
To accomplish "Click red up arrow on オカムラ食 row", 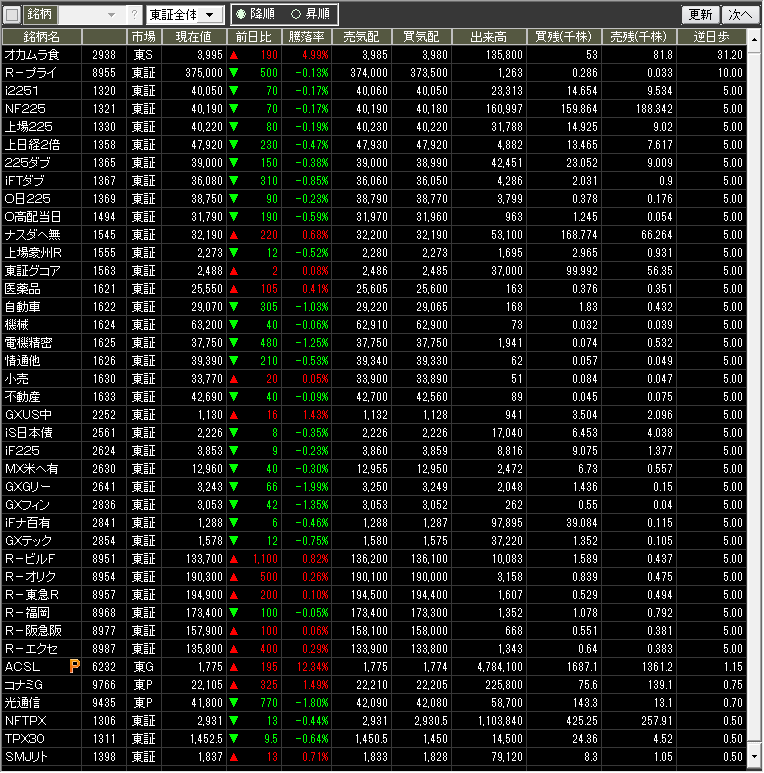I will coord(234,55).
